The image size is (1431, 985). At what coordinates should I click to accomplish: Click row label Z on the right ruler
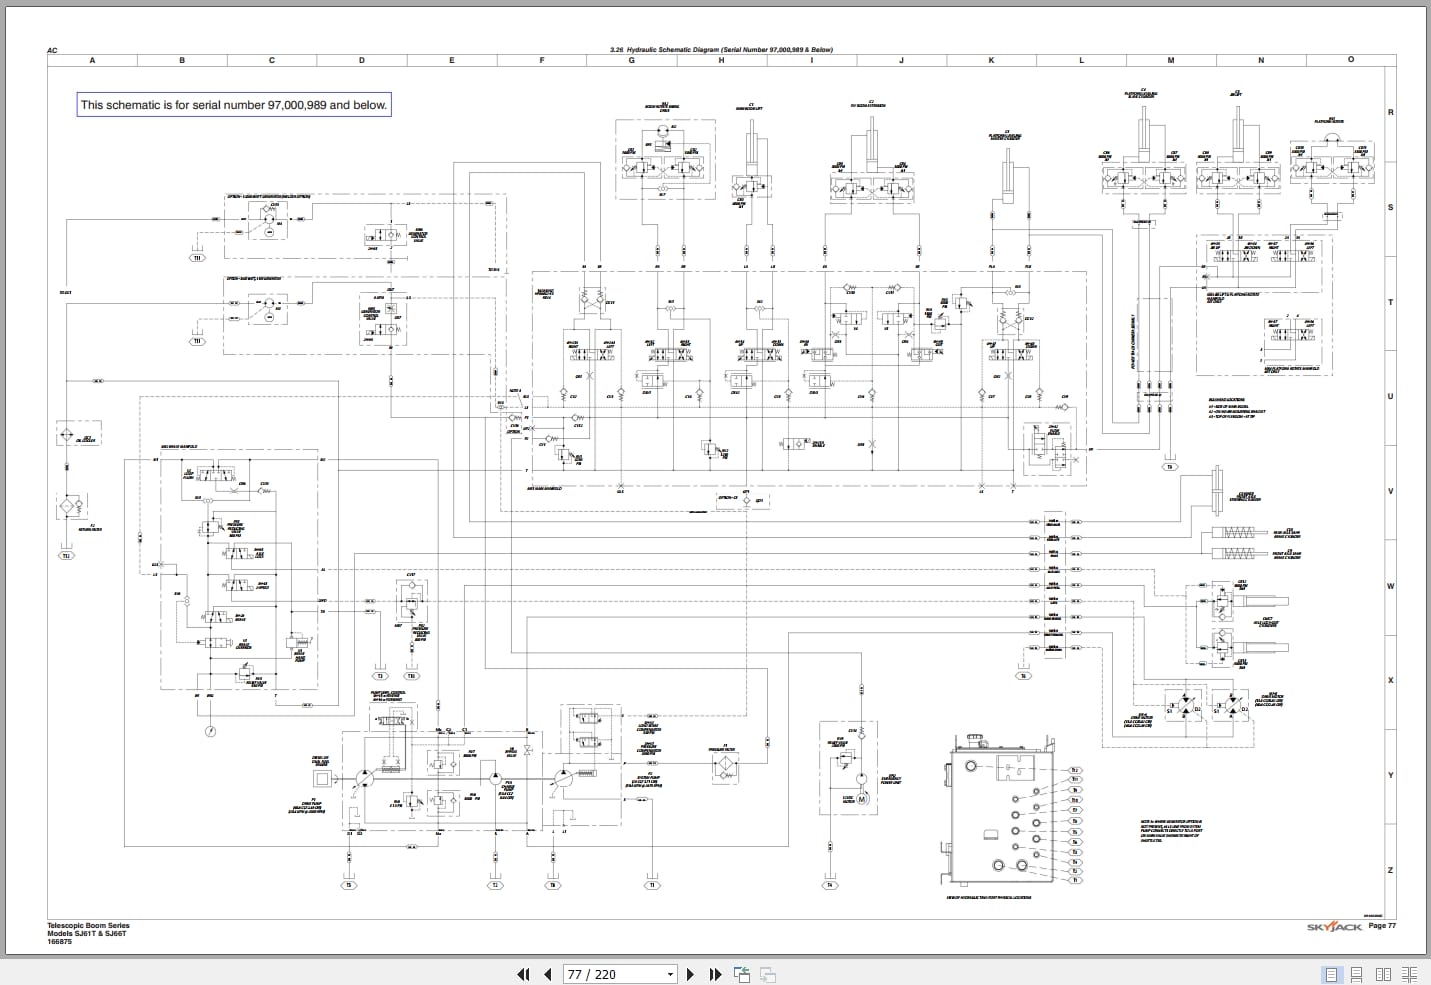1390,870
